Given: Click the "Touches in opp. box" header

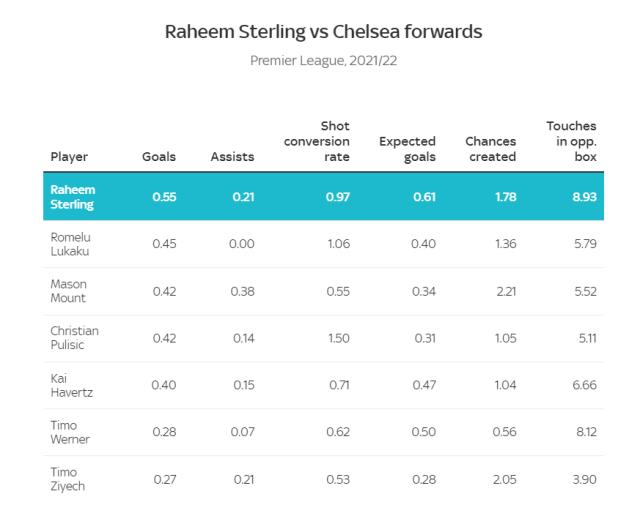Looking at the screenshot, I should (571, 142).
